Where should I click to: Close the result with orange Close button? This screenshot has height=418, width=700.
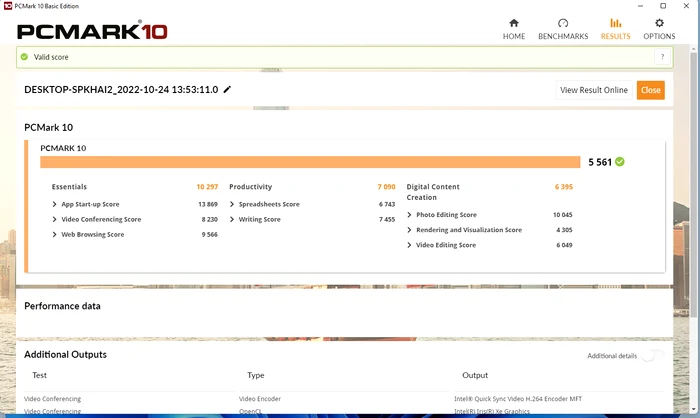click(650, 90)
